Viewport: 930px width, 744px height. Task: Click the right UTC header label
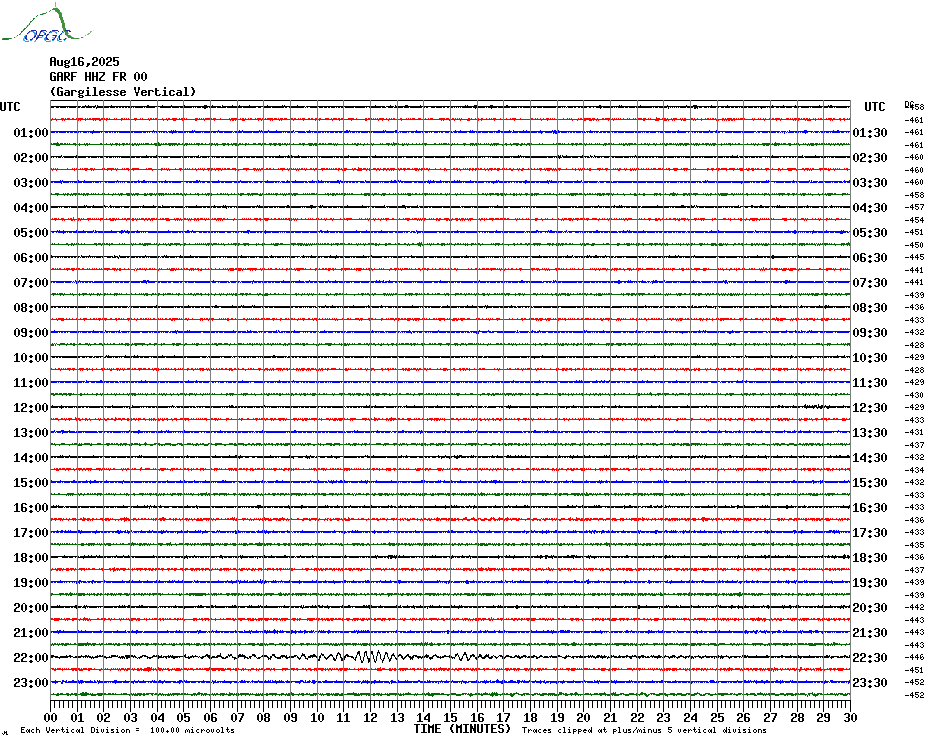(x=875, y=107)
